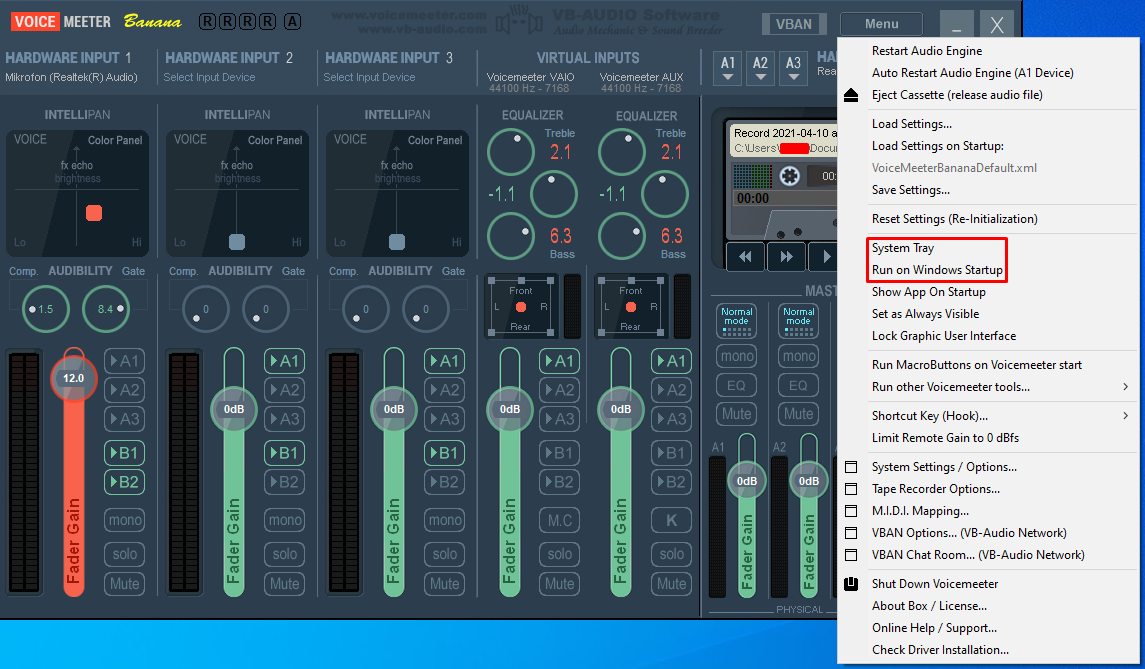Toggle the K button on Voicemeeter AUX
This screenshot has height=669, width=1145.
[x=671, y=520]
